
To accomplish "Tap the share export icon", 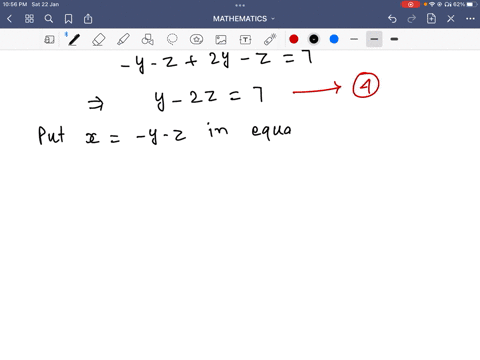I will (88, 19).
